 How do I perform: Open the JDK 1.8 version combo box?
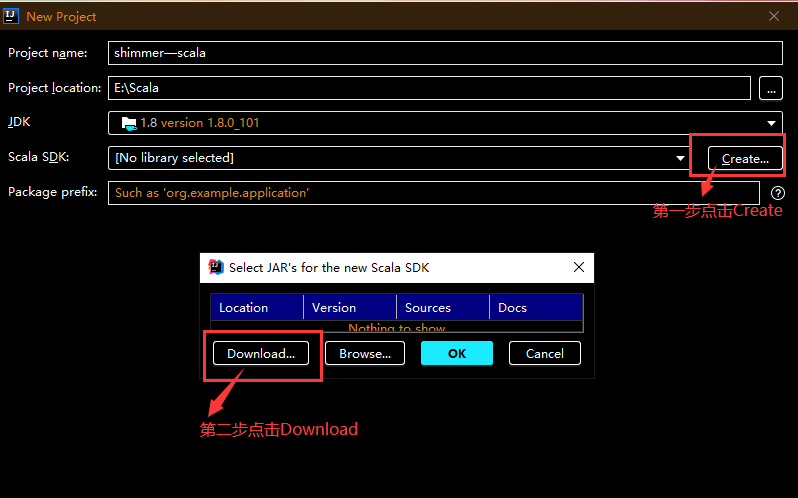point(445,123)
